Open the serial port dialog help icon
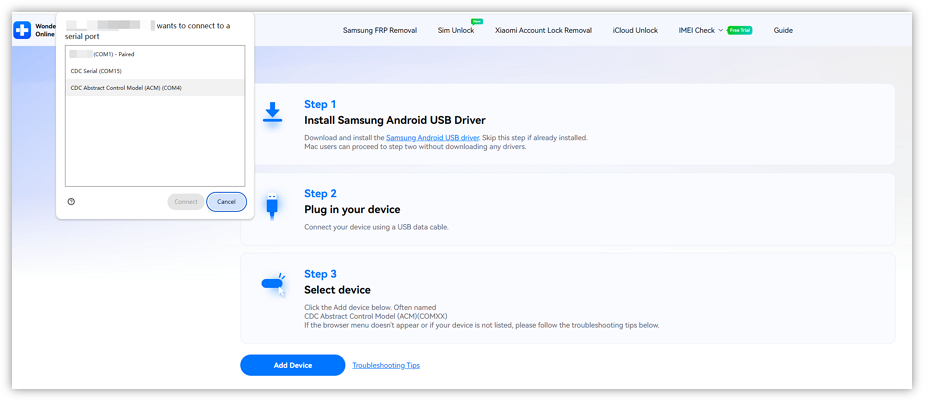 [71, 202]
